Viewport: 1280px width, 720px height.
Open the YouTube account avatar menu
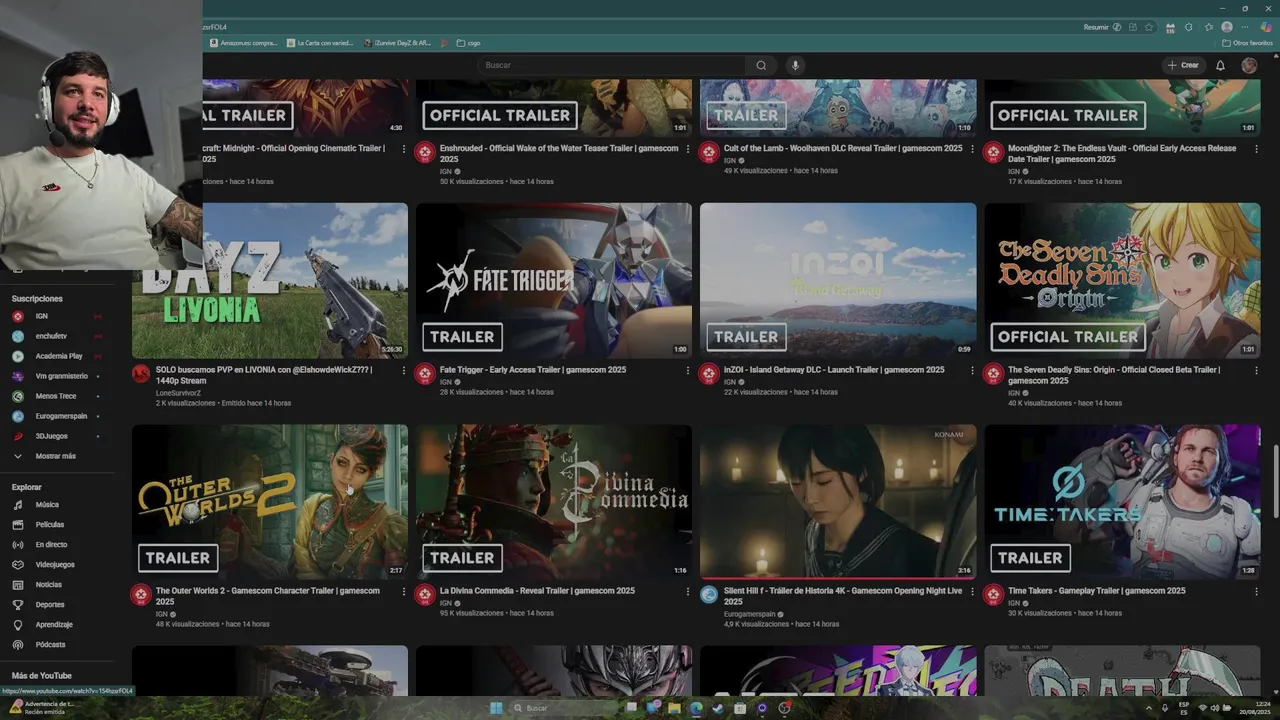click(x=1249, y=65)
